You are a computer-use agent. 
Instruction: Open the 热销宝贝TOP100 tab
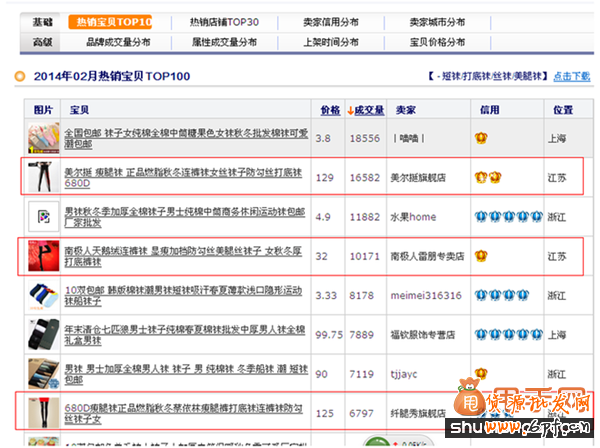pyautogui.click(x=112, y=21)
